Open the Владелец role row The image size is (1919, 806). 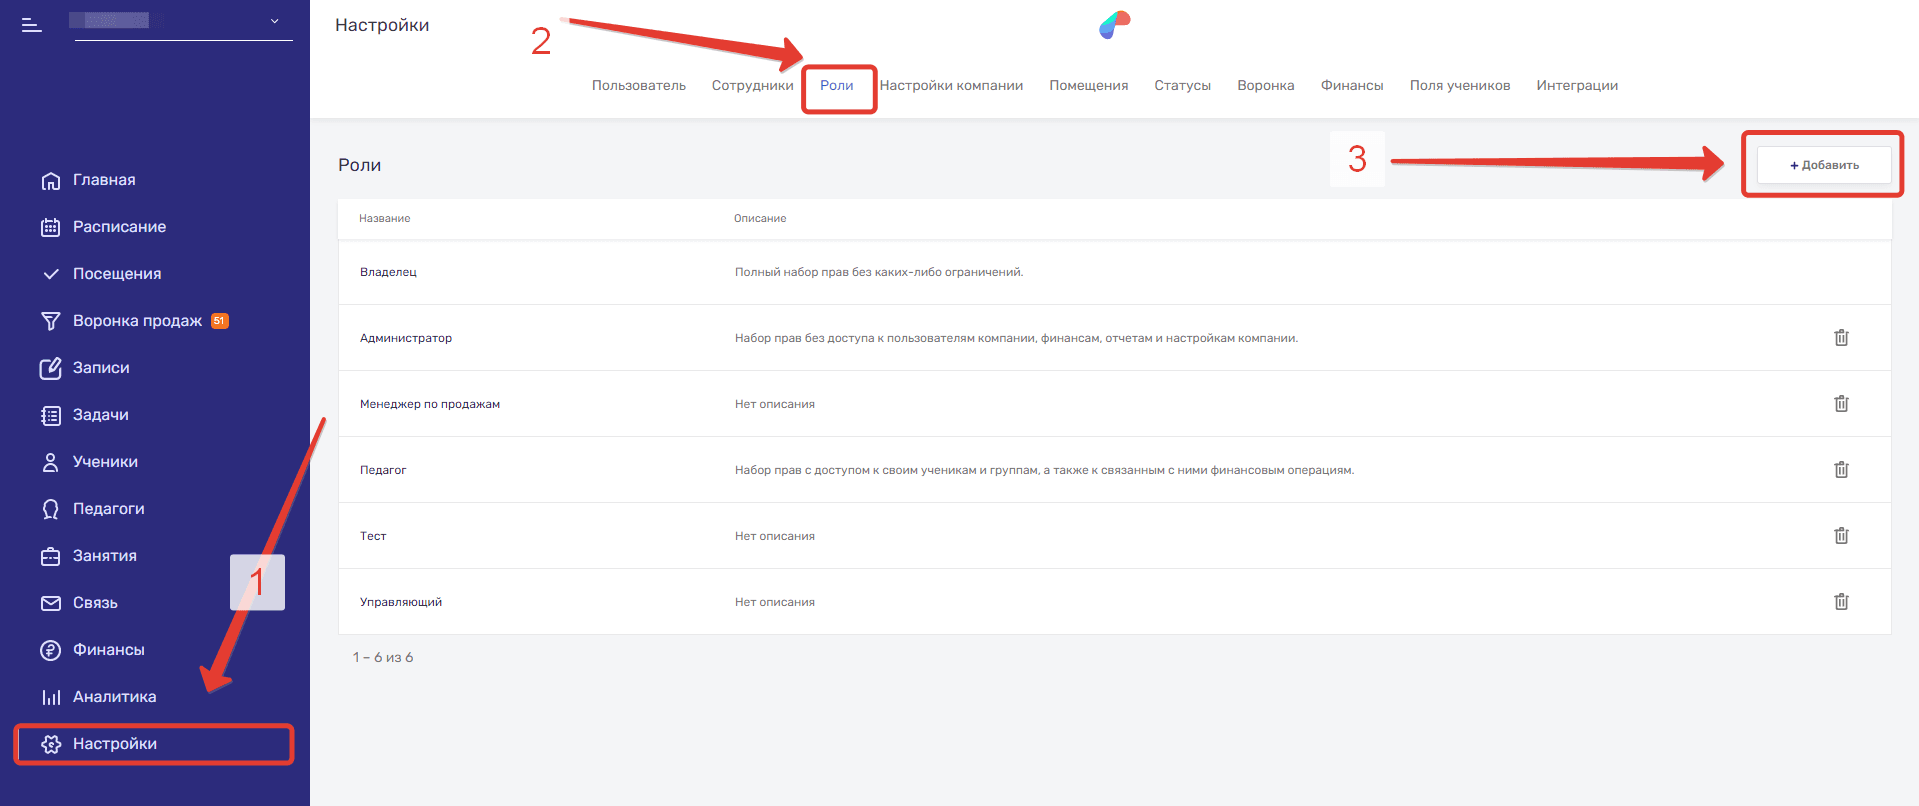coord(388,272)
